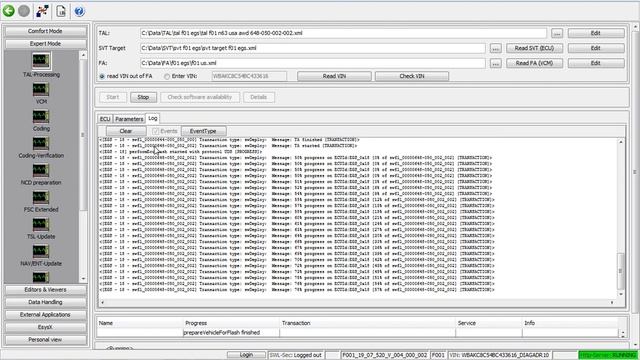Select read VIN out of FA option

[x=102, y=76]
